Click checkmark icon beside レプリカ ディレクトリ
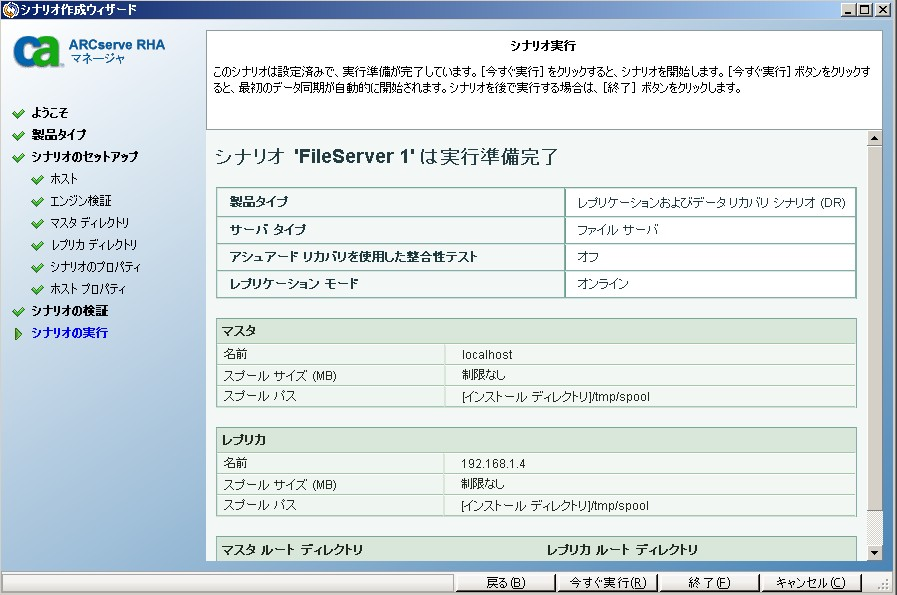This screenshot has width=897, height=595. click(38, 245)
